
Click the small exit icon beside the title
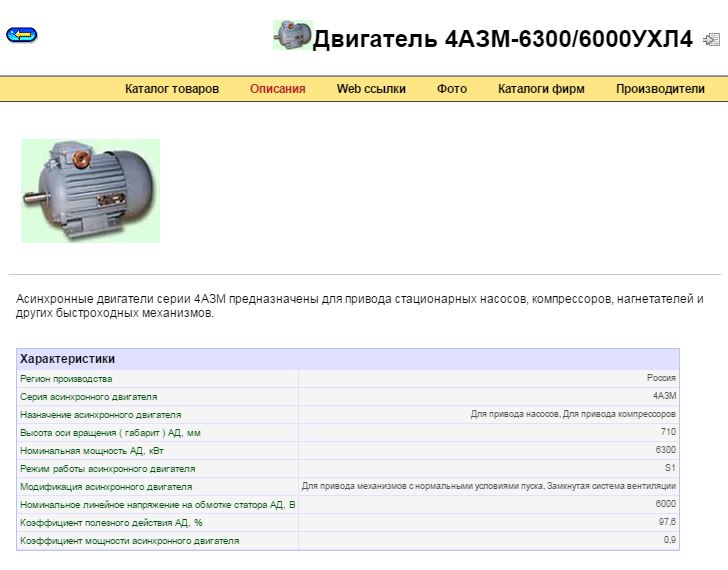711,39
